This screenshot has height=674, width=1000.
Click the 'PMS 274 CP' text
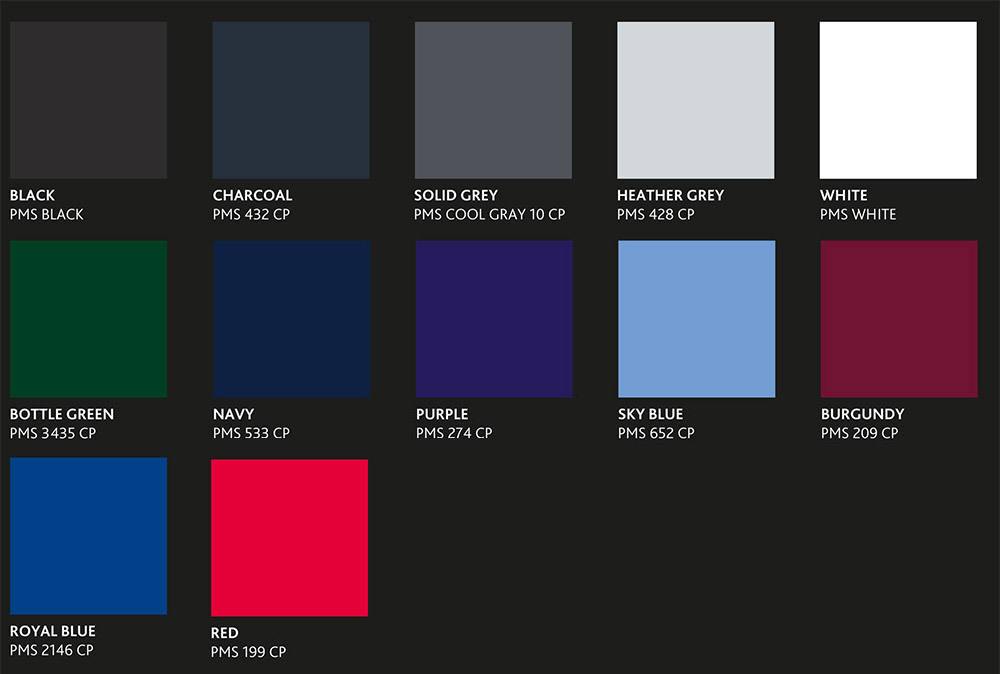454,433
